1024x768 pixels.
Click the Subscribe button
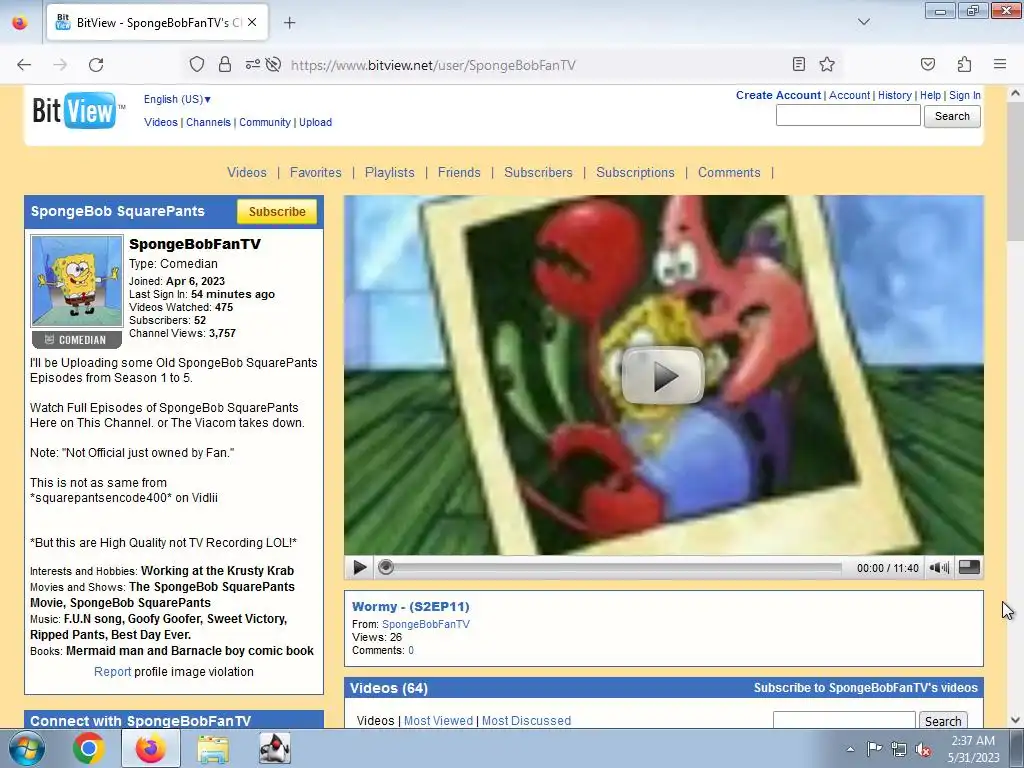[277, 212]
